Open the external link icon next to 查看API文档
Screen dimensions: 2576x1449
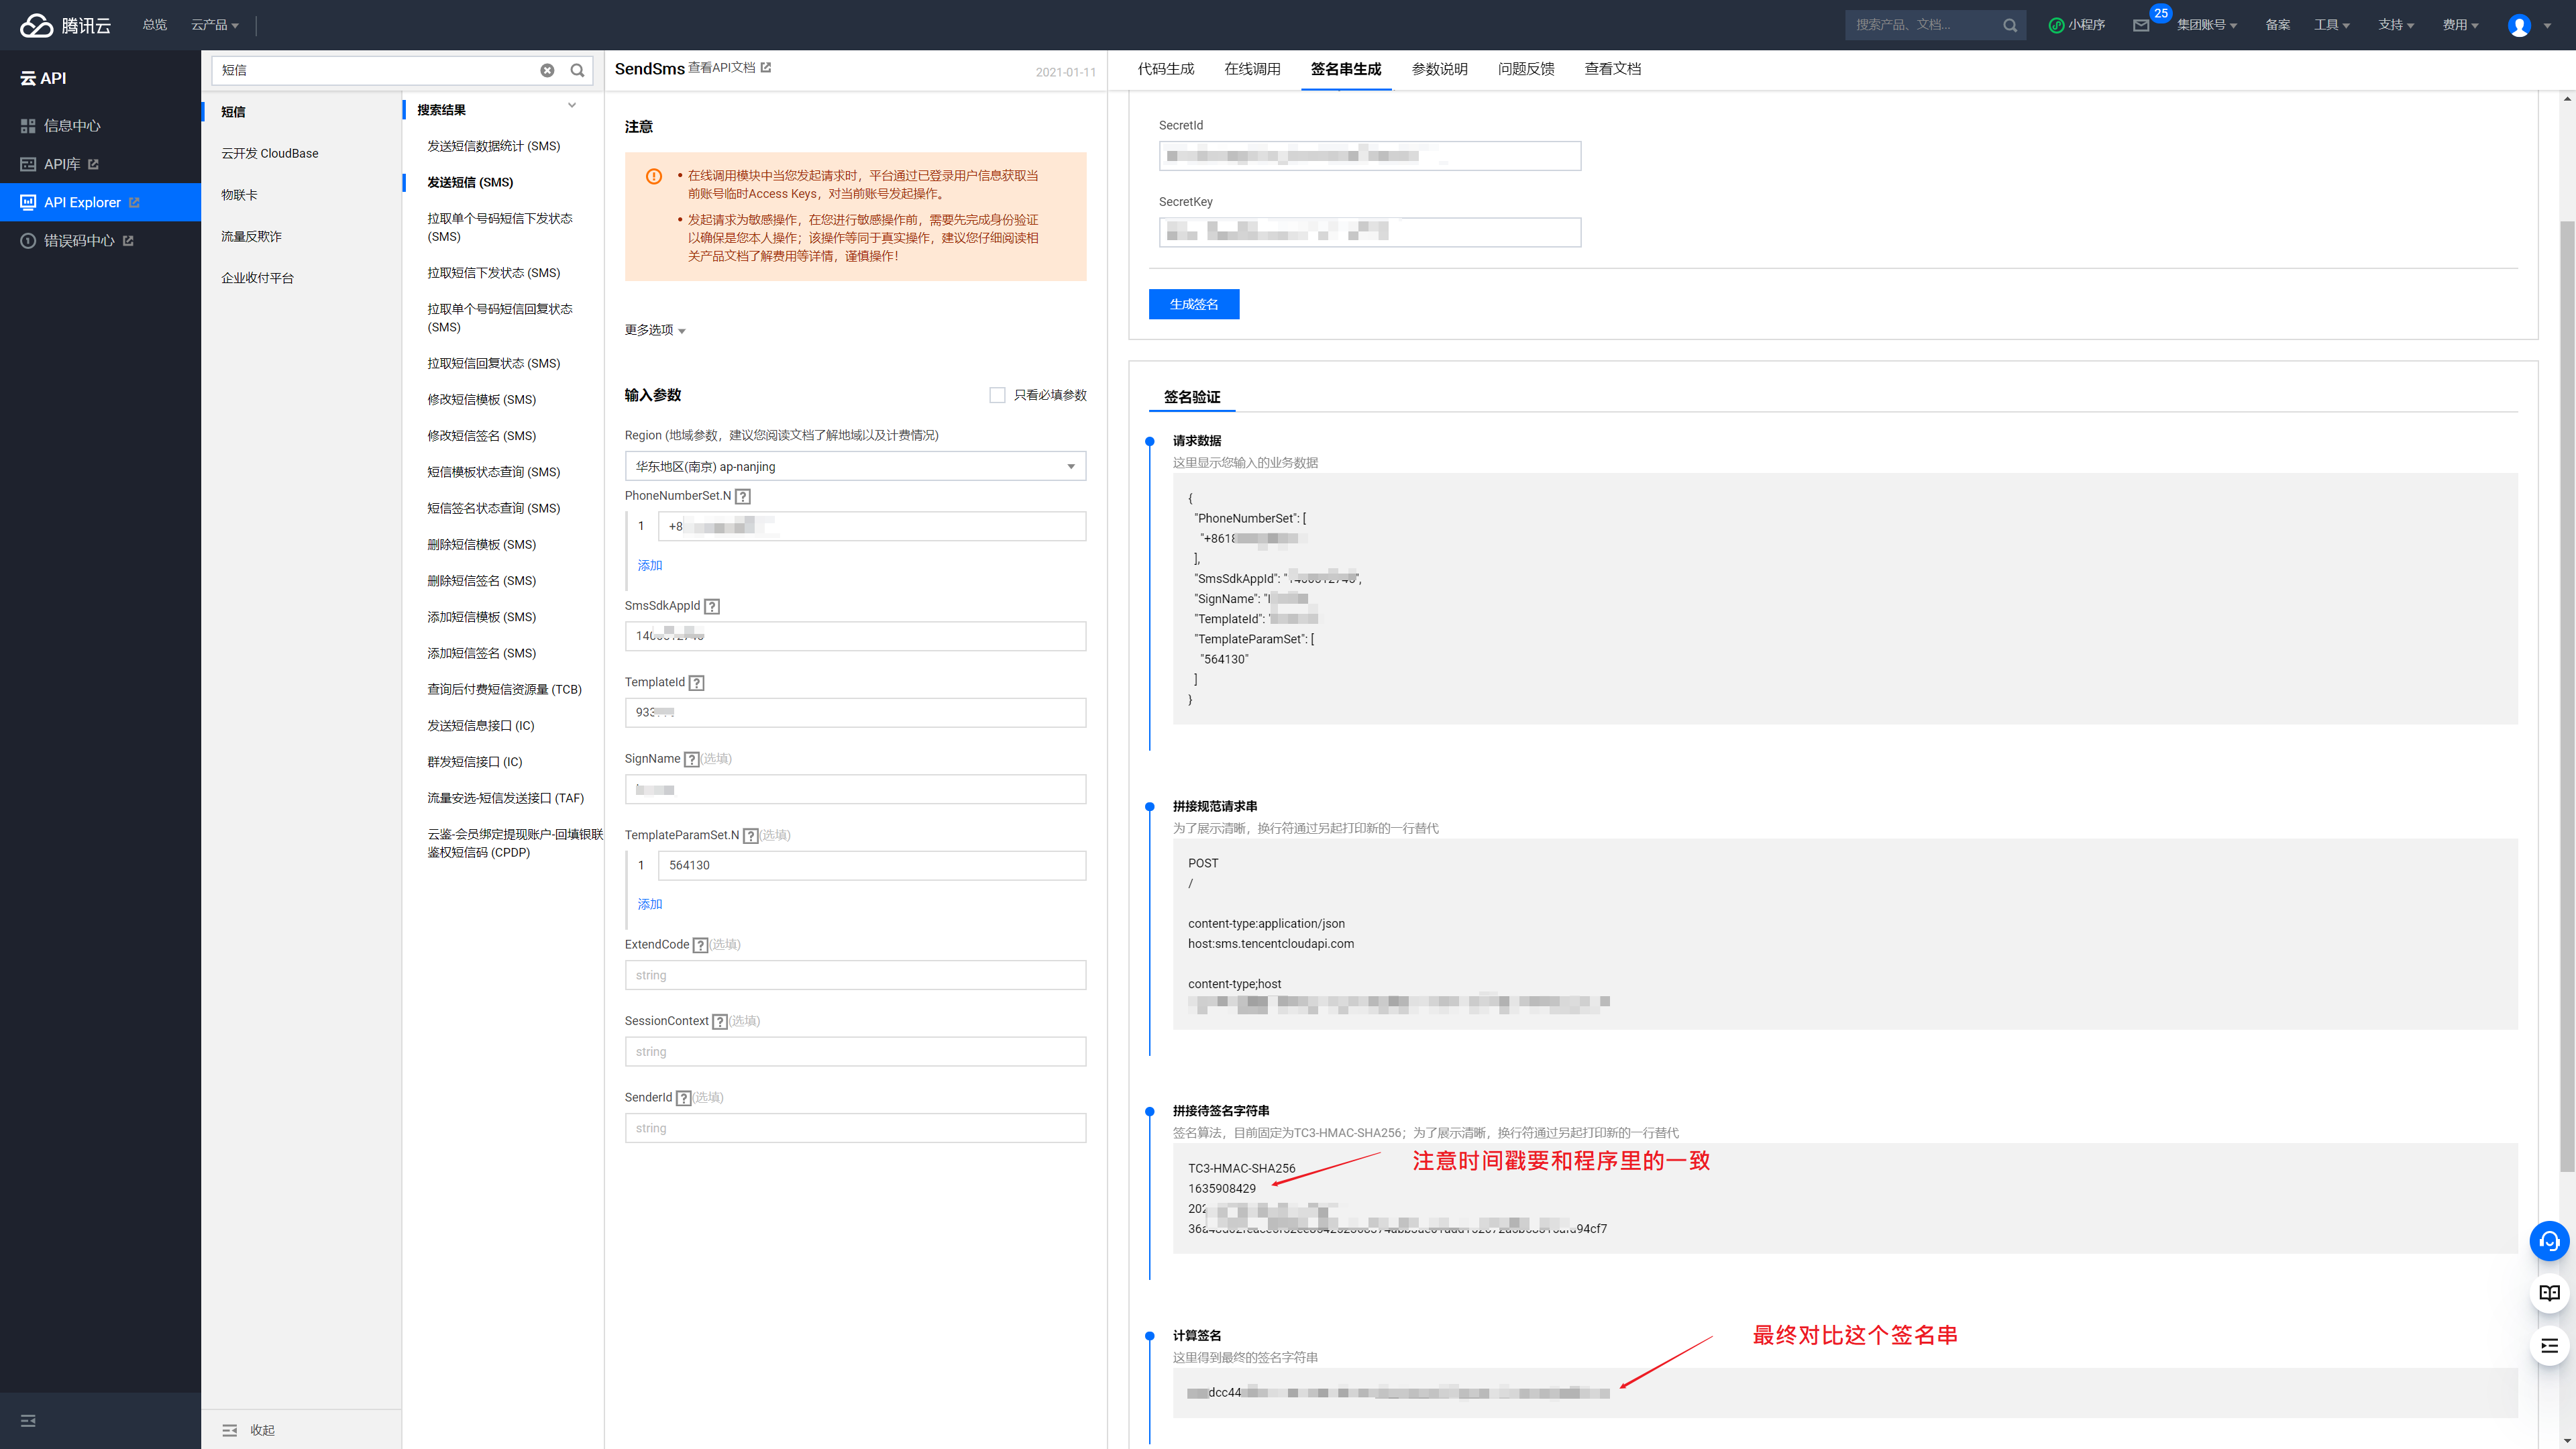(x=766, y=67)
